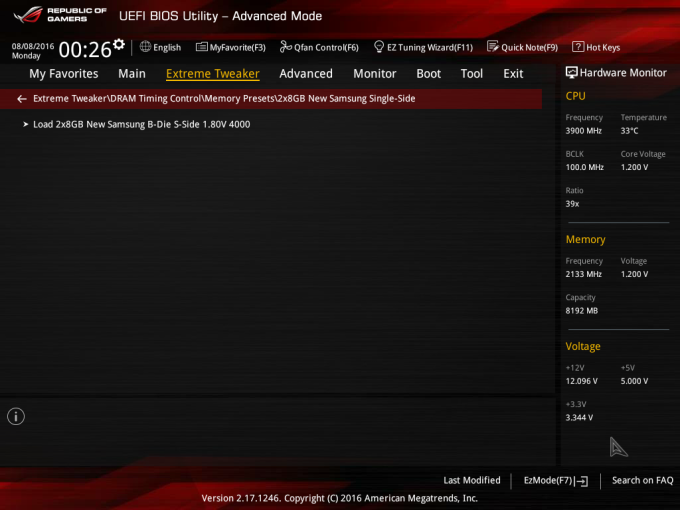Open Qfan Control(F6)

click(x=326, y=48)
